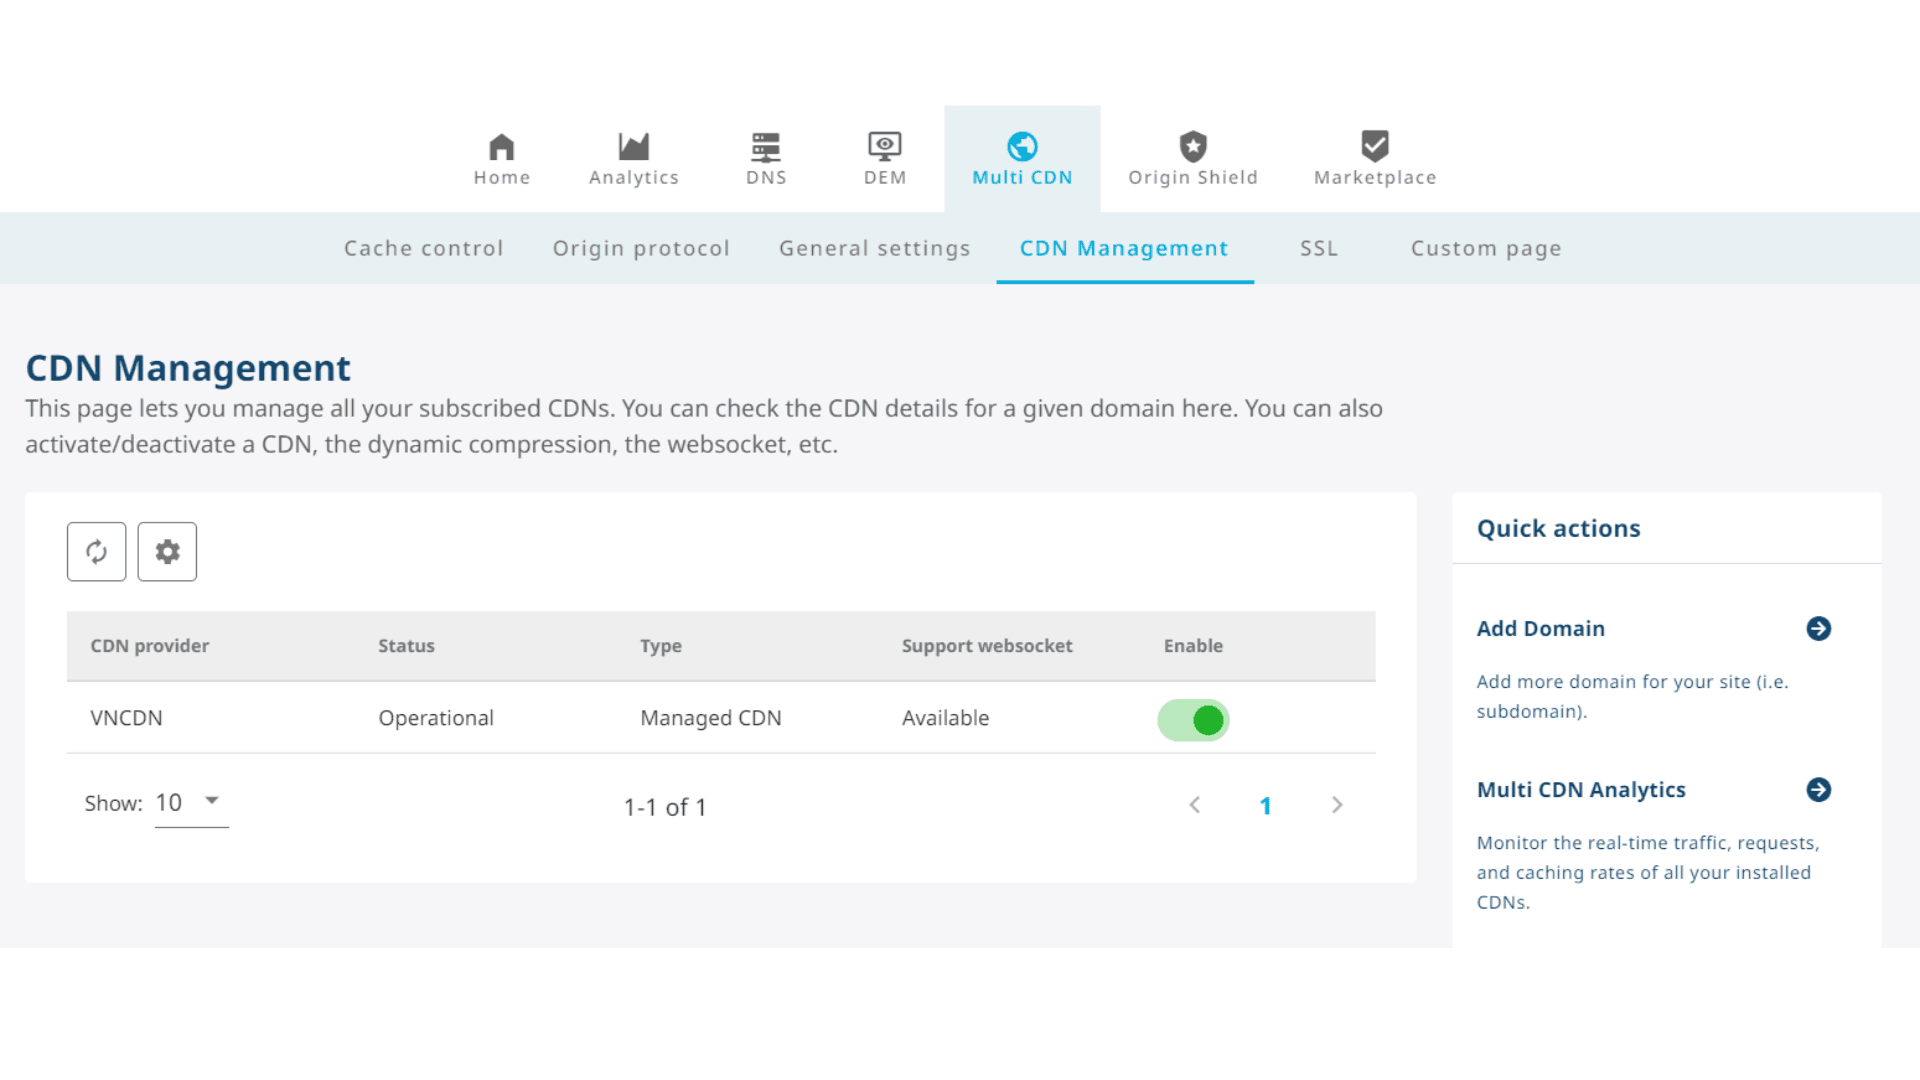Select the CDN Management tab
Image resolution: width=1920 pixels, height=1080 pixels.
(x=1125, y=249)
